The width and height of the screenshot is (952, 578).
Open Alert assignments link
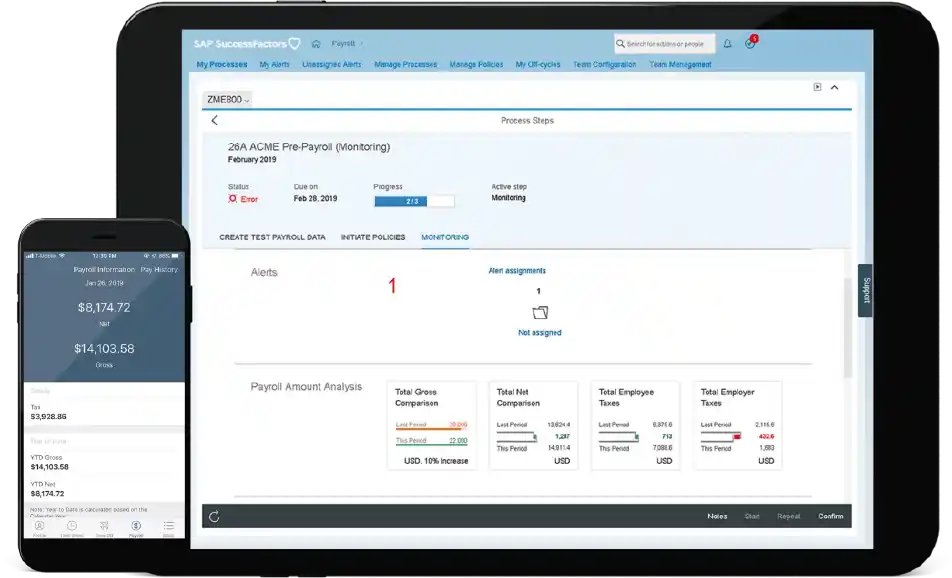pos(517,271)
